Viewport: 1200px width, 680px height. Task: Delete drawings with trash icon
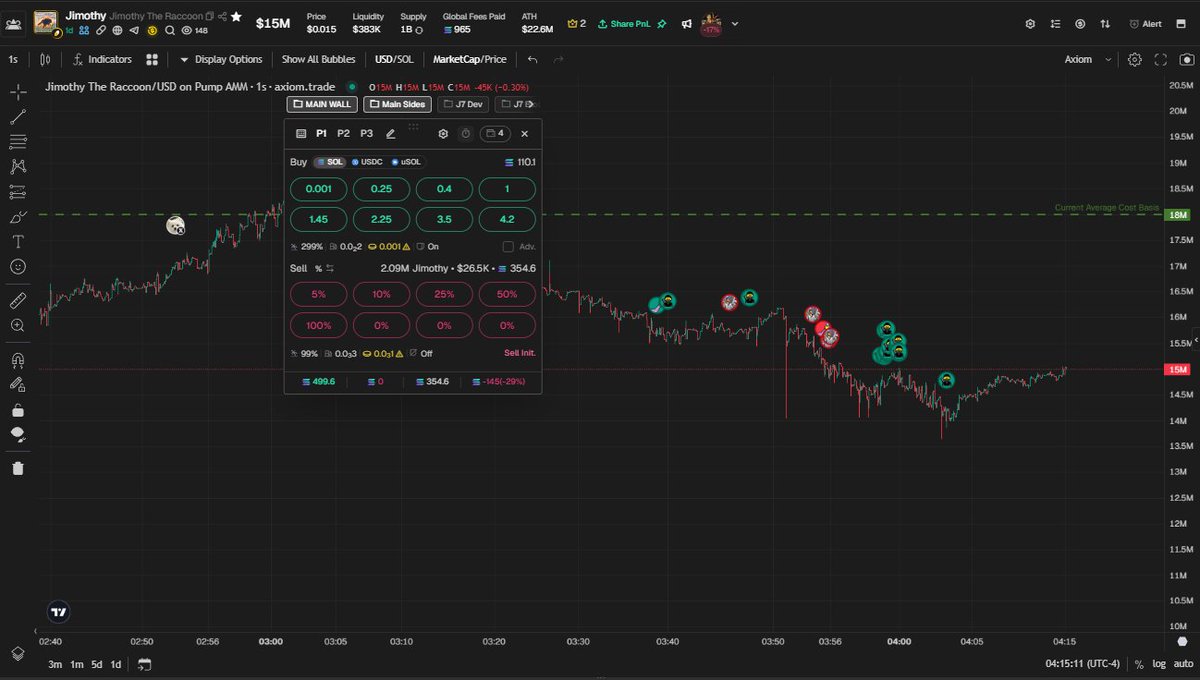pyautogui.click(x=18, y=468)
